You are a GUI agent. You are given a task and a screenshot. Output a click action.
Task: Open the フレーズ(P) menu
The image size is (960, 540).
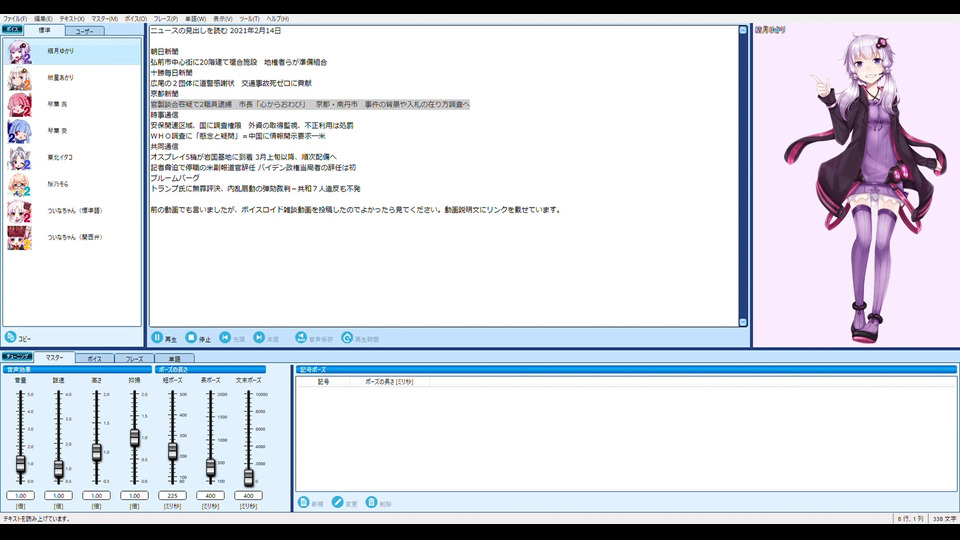(x=166, y=19)
